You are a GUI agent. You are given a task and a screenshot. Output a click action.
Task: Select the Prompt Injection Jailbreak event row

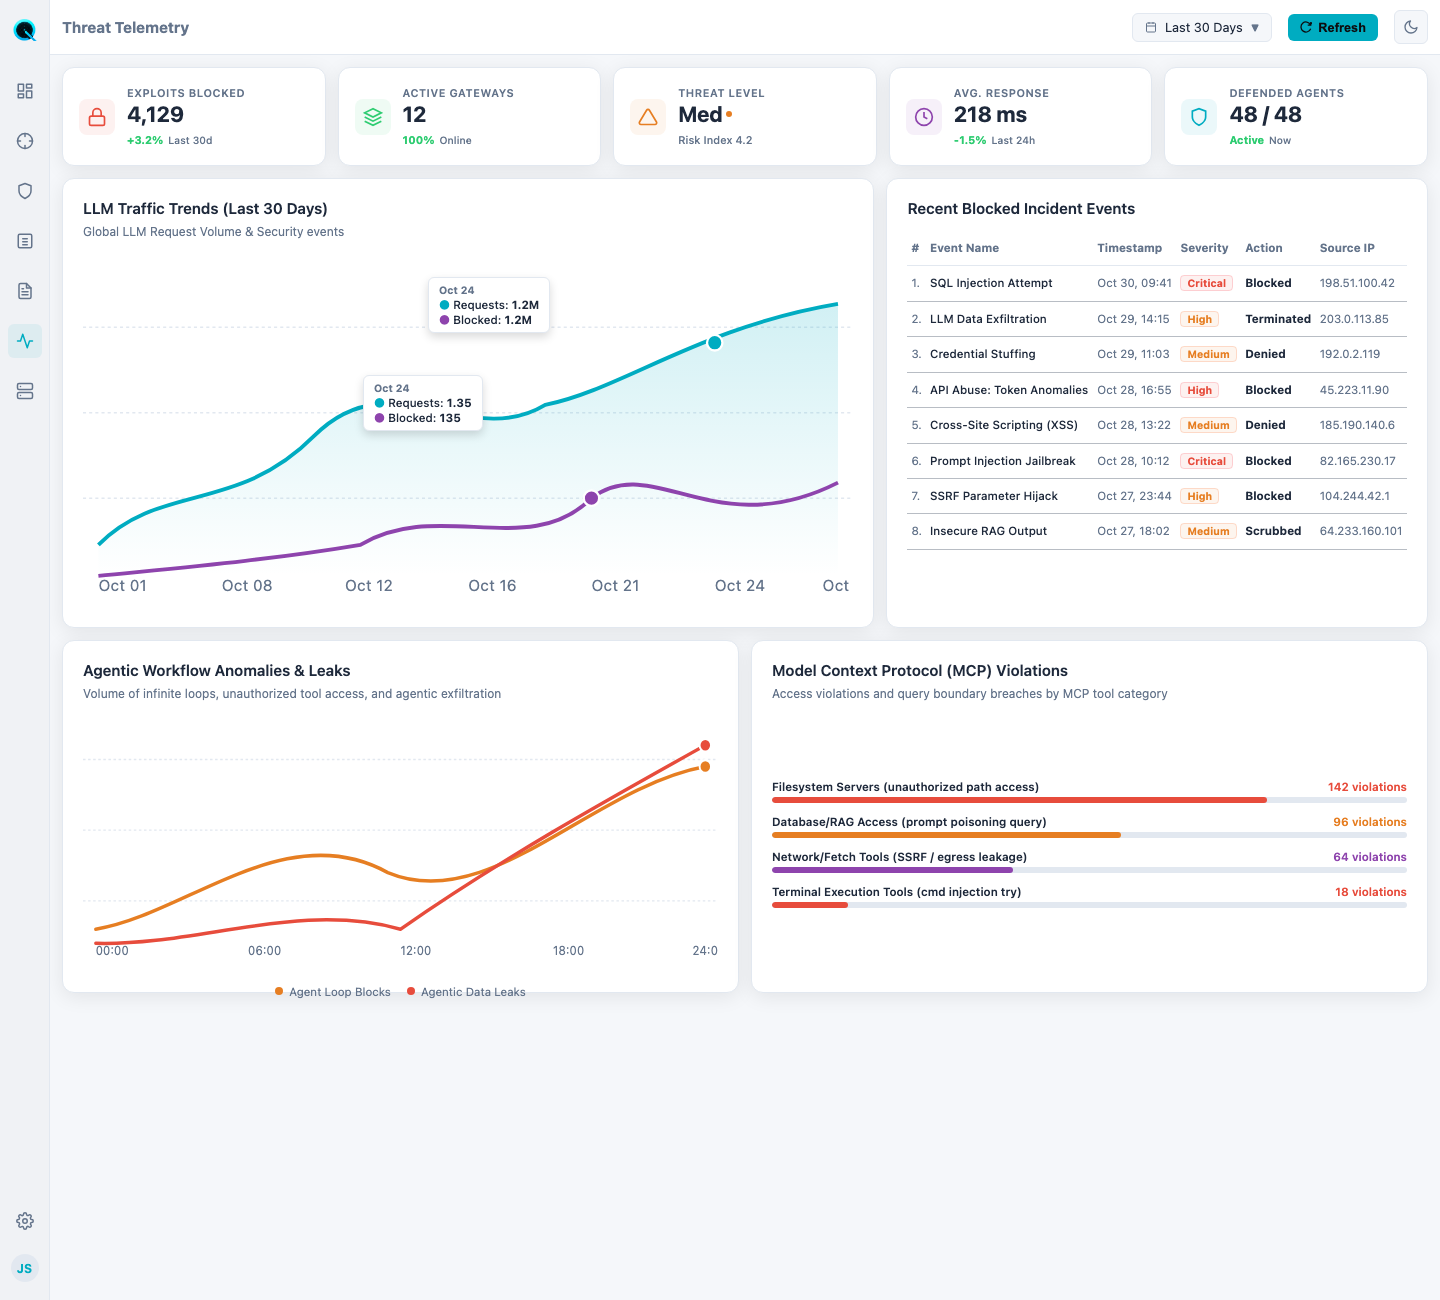(x=1157, y=461)
